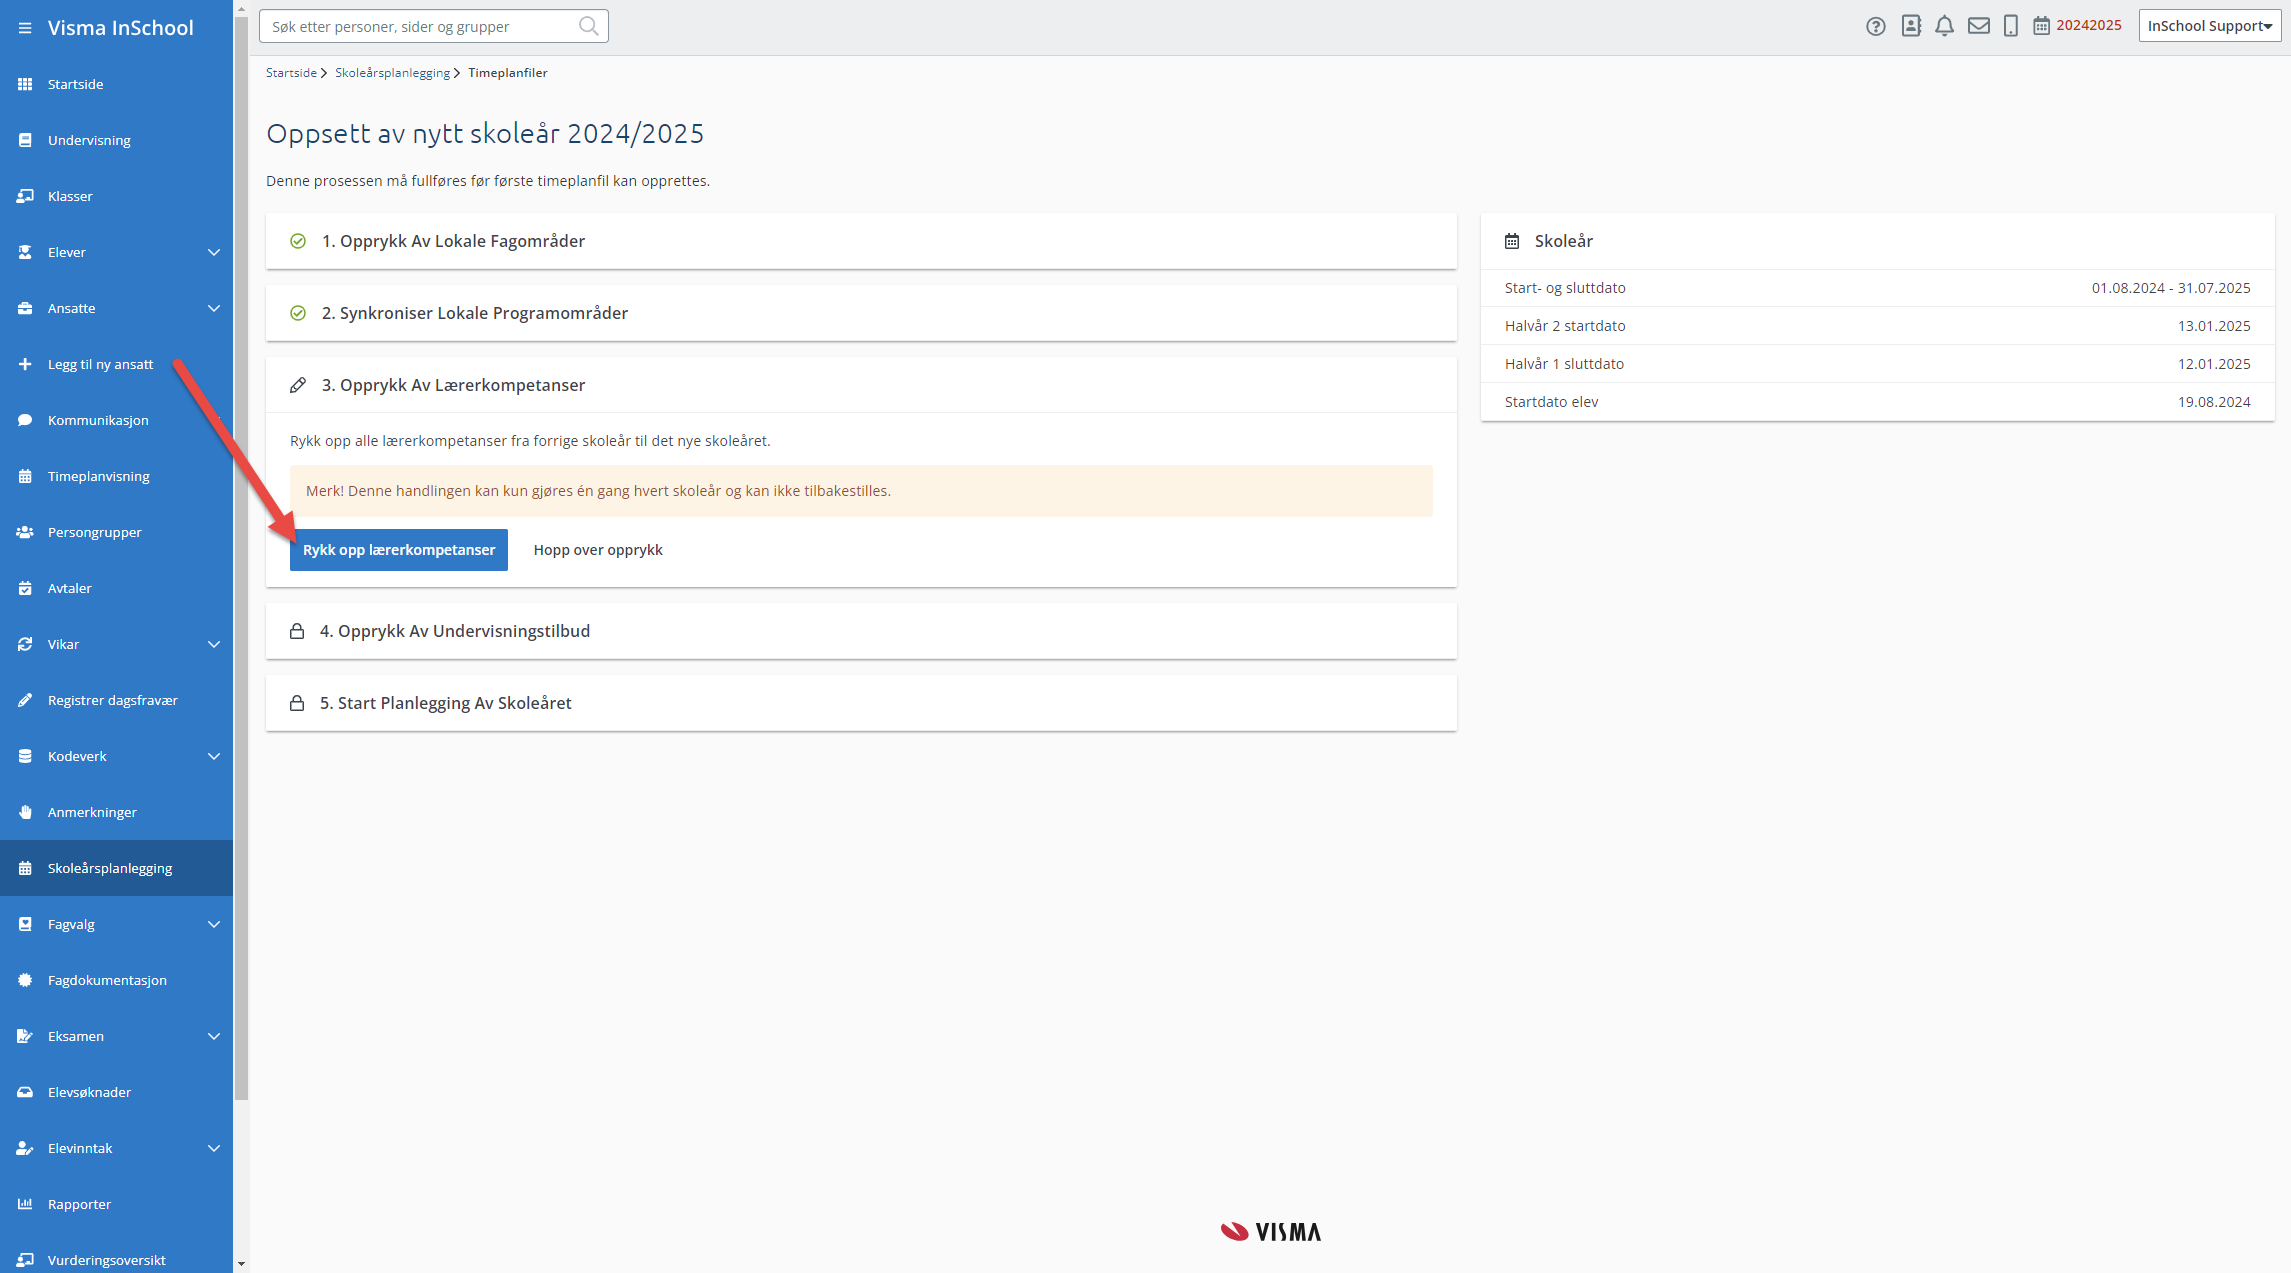Image resolution: width=2291 pixels, height=1273 pixels.
Task: Click the sidebar vertical scrollbar
Action: (241, 558)
